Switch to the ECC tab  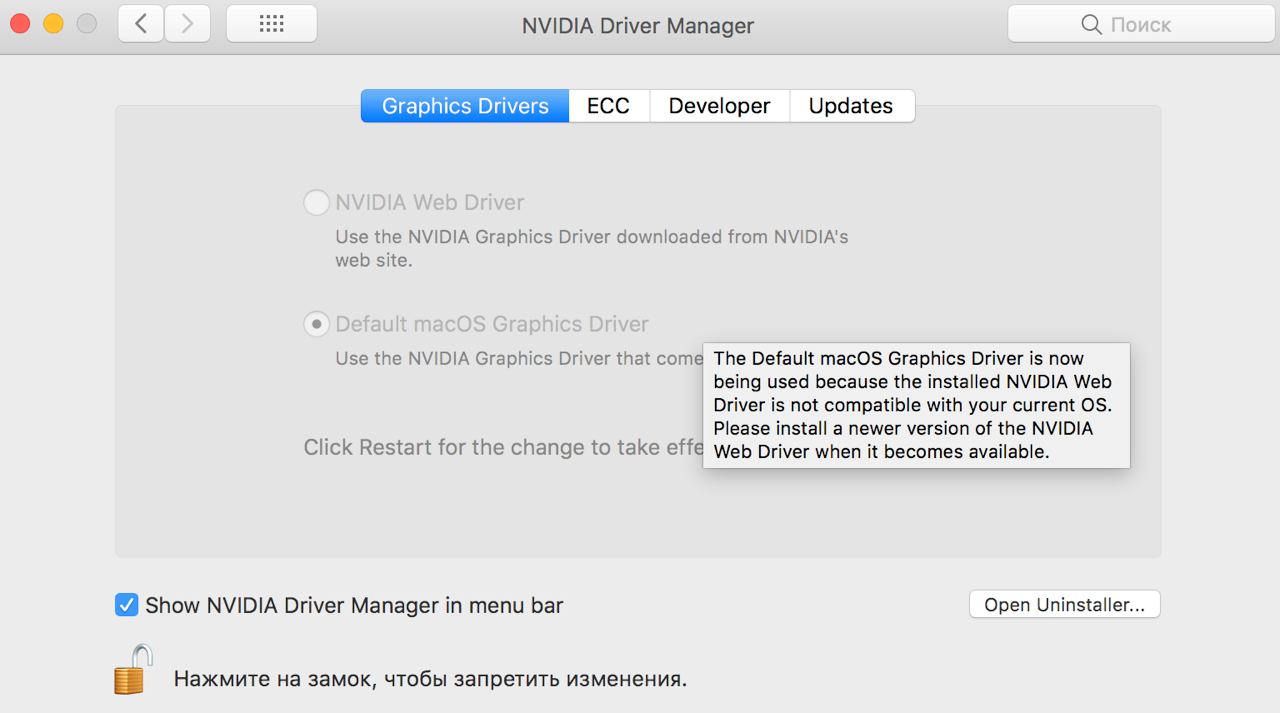coord(609,106)
